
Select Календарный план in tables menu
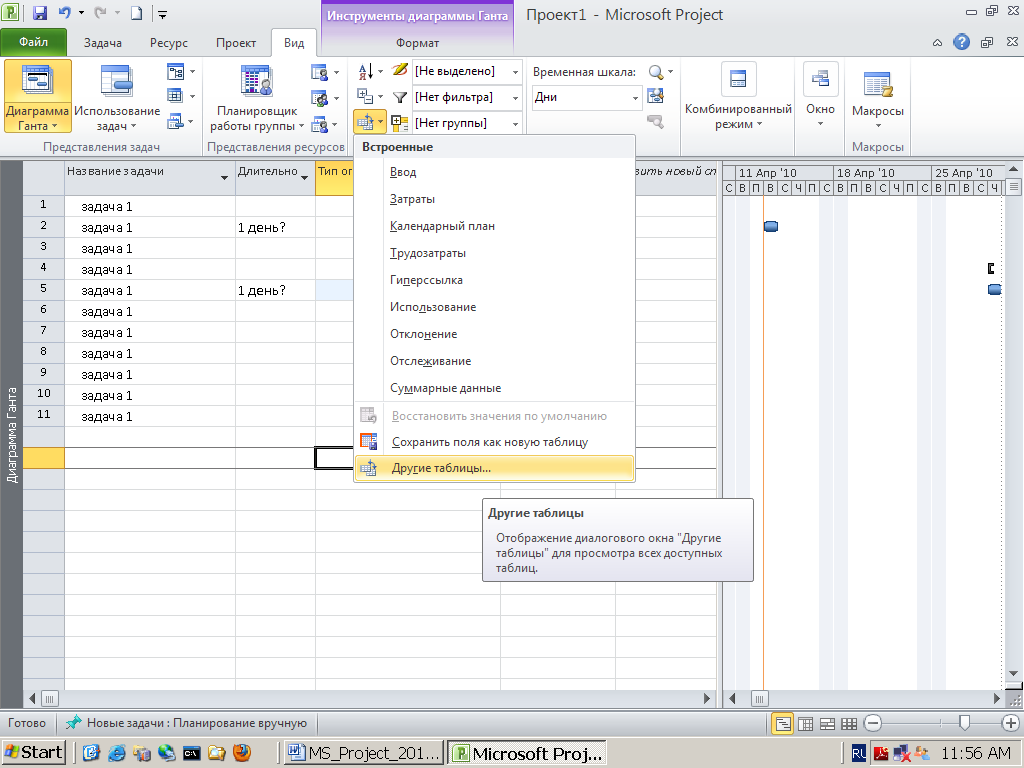494,226
